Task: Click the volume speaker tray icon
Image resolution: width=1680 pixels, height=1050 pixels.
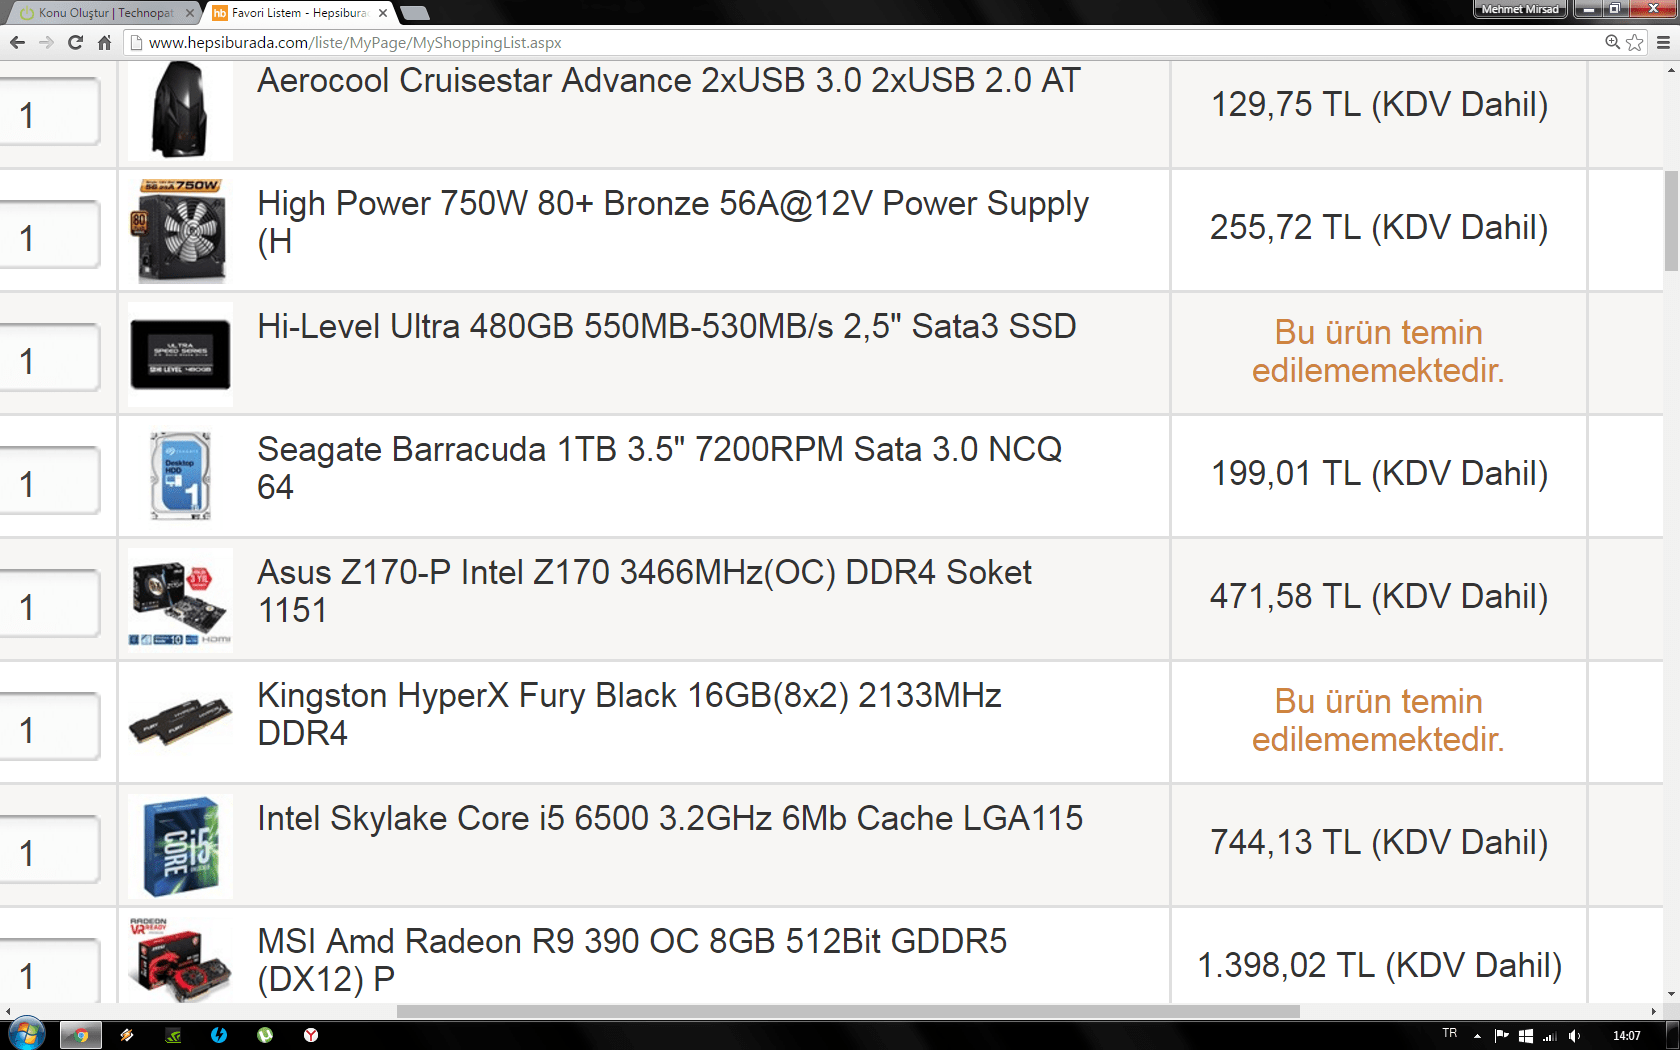Action: click(1574, 1036)
